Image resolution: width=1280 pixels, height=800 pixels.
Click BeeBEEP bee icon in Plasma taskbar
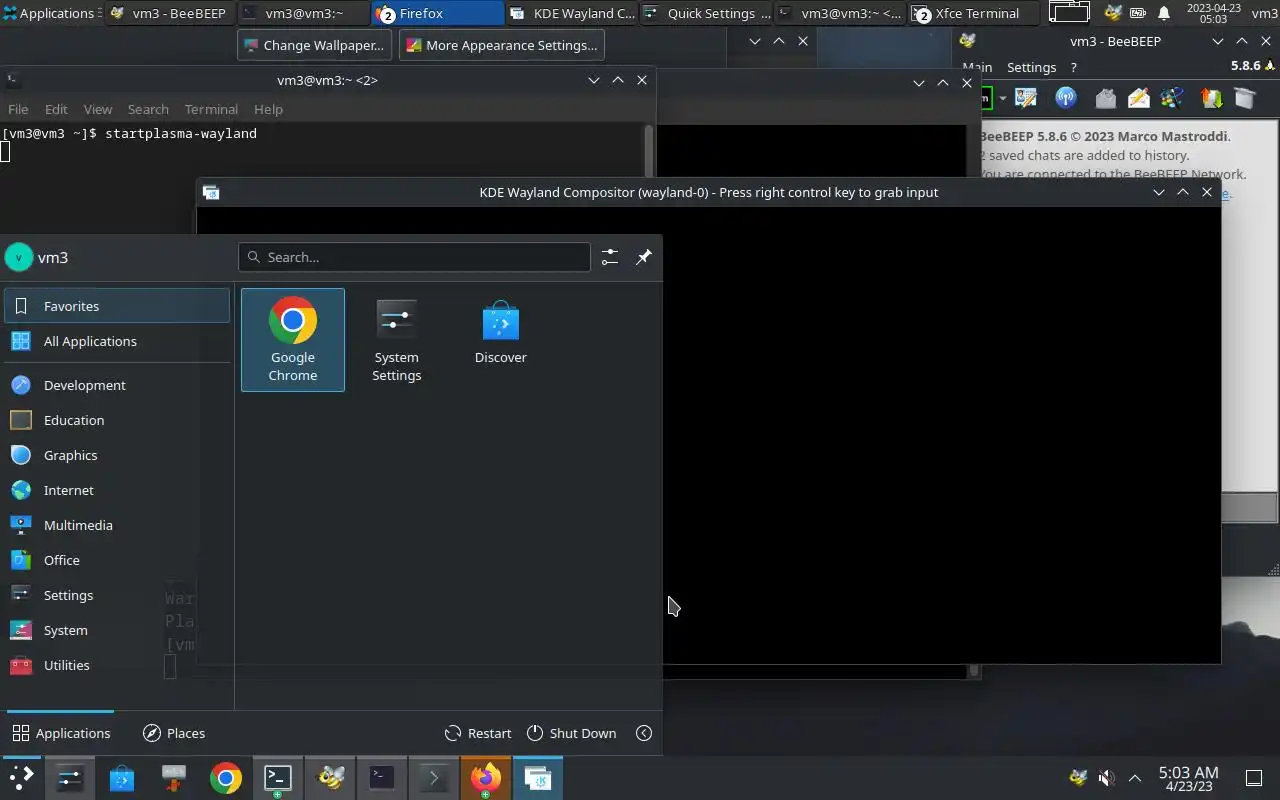click(x=330, y=778)
